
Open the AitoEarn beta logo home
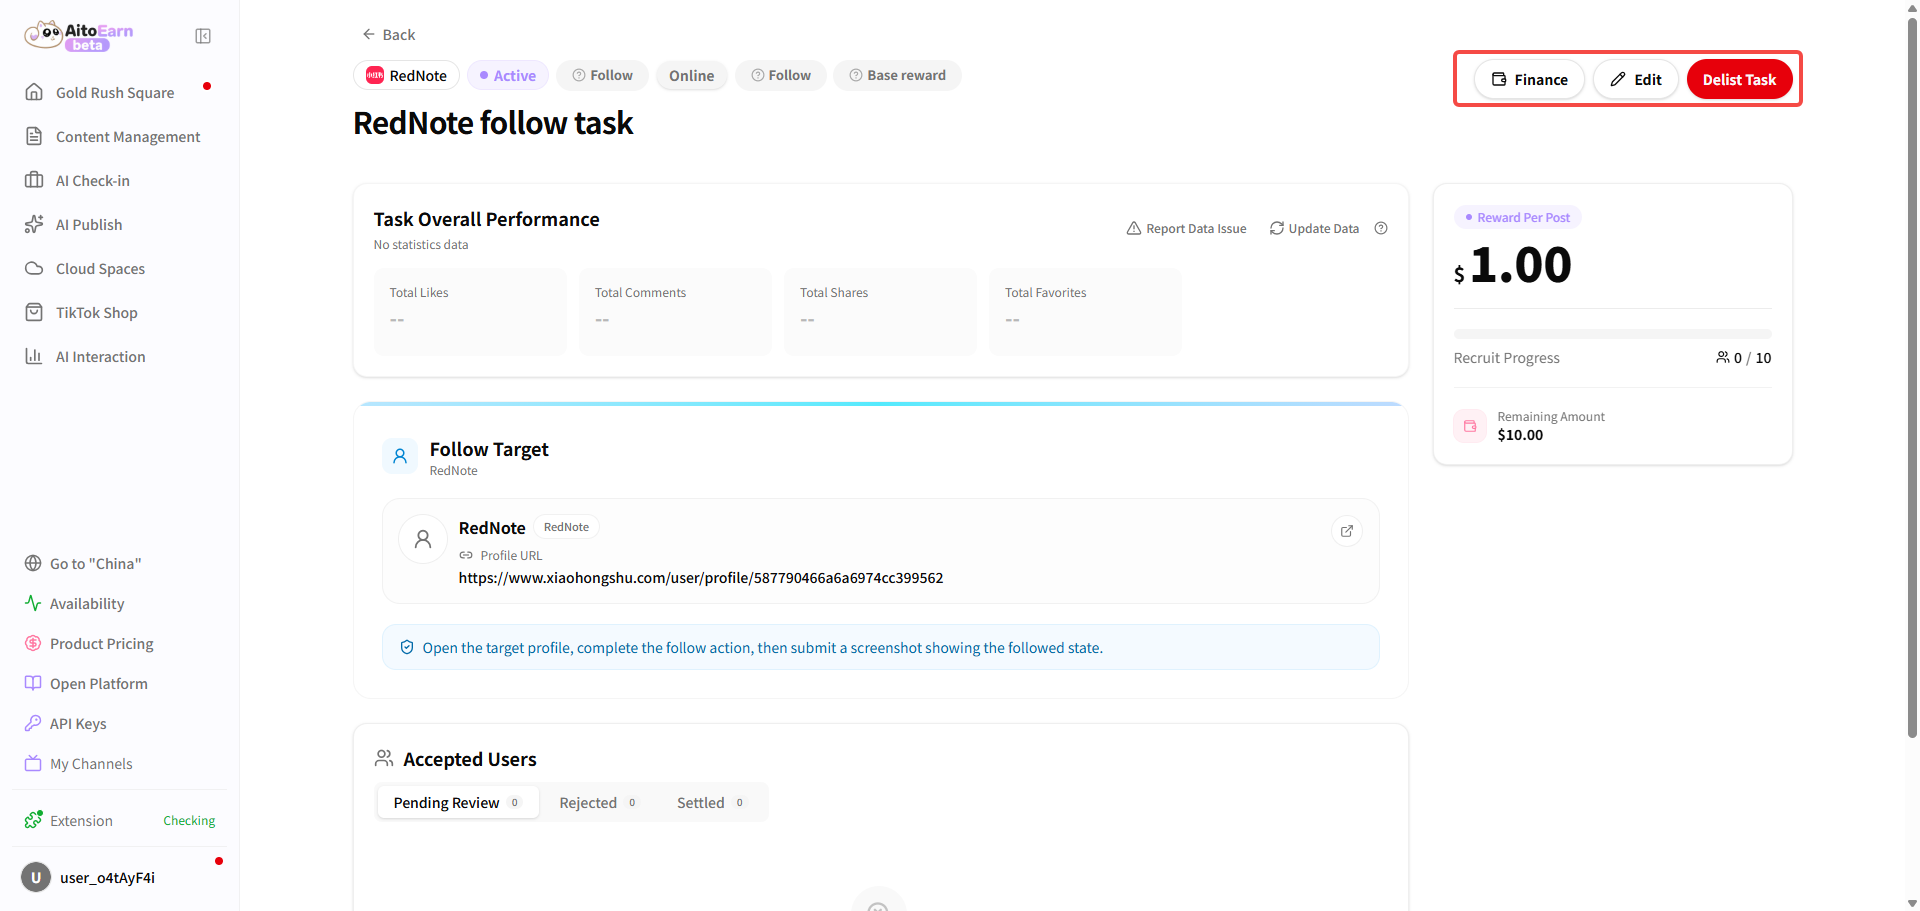tap(79, 36)
